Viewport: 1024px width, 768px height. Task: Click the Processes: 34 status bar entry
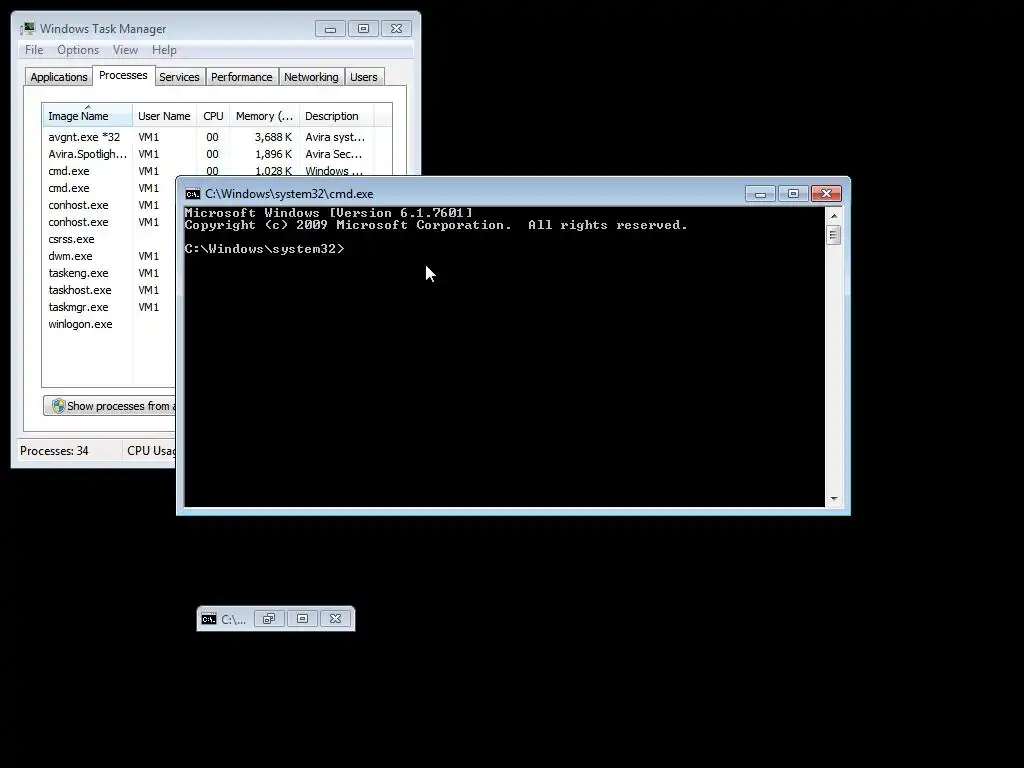click(54, 451)
